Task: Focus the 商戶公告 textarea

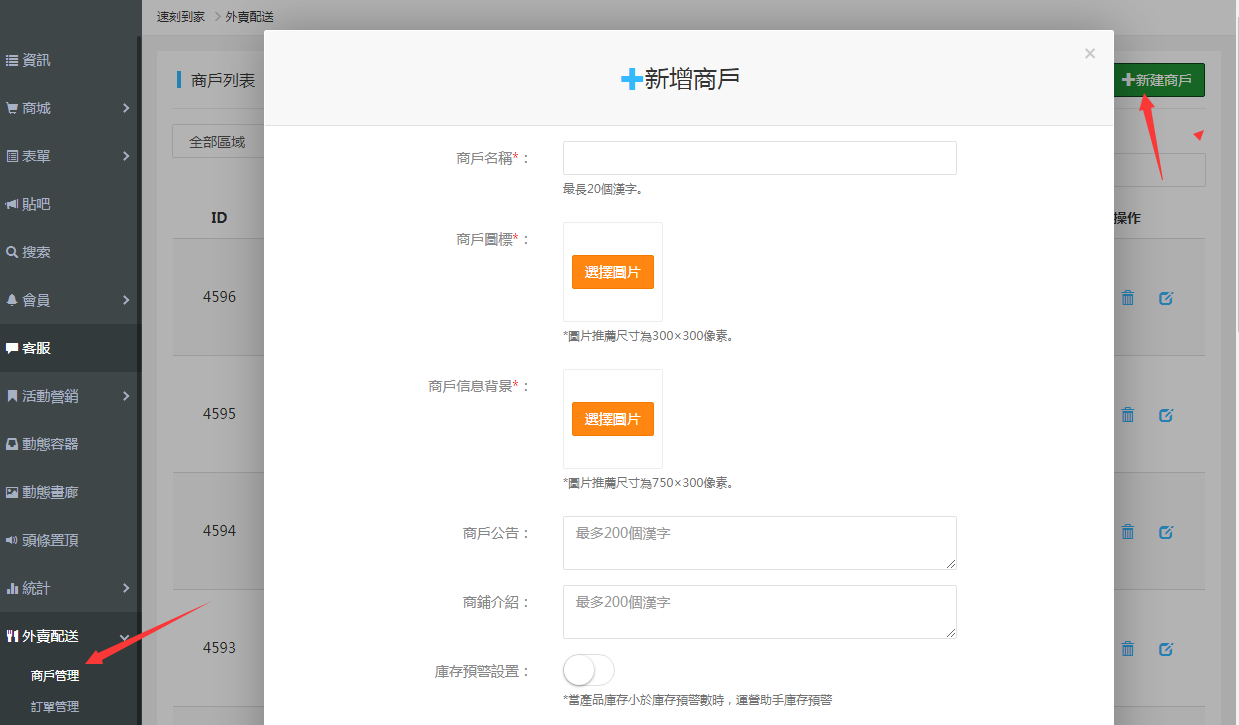Action: (x=760, y=543)
